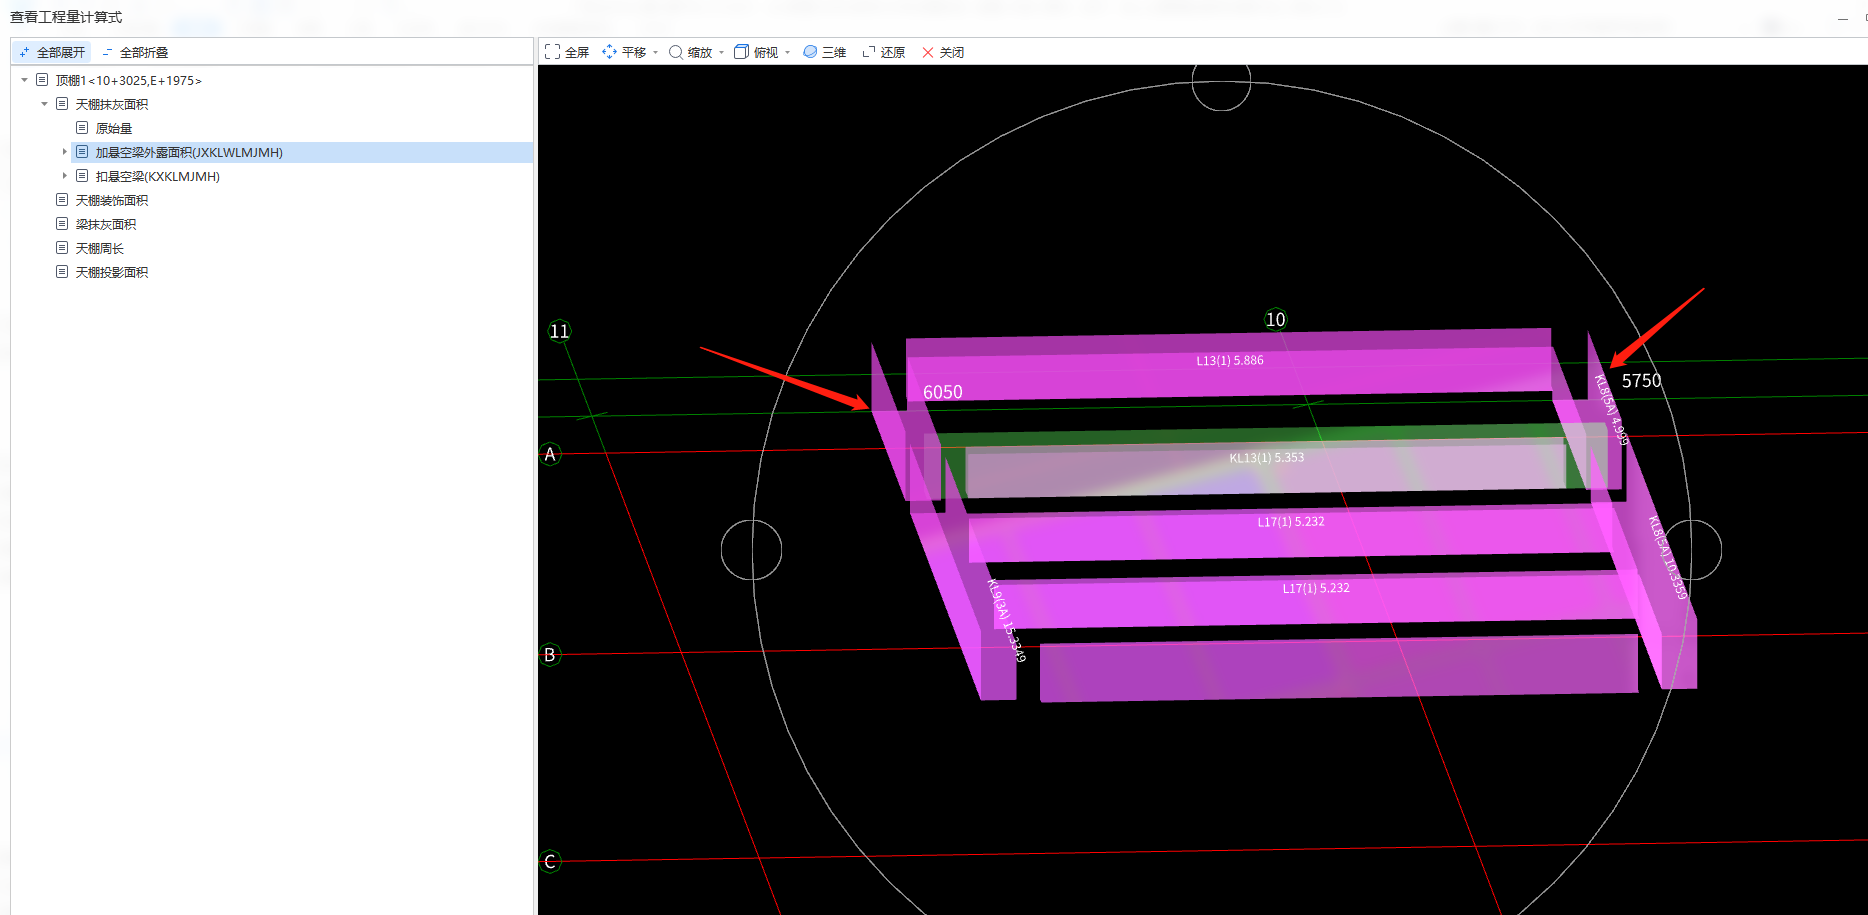Open the 平移 dropdown arrow
Image resolution: width=1868 pixels, height=915 pixels.
pyautogui.click(x=655, y=53)
